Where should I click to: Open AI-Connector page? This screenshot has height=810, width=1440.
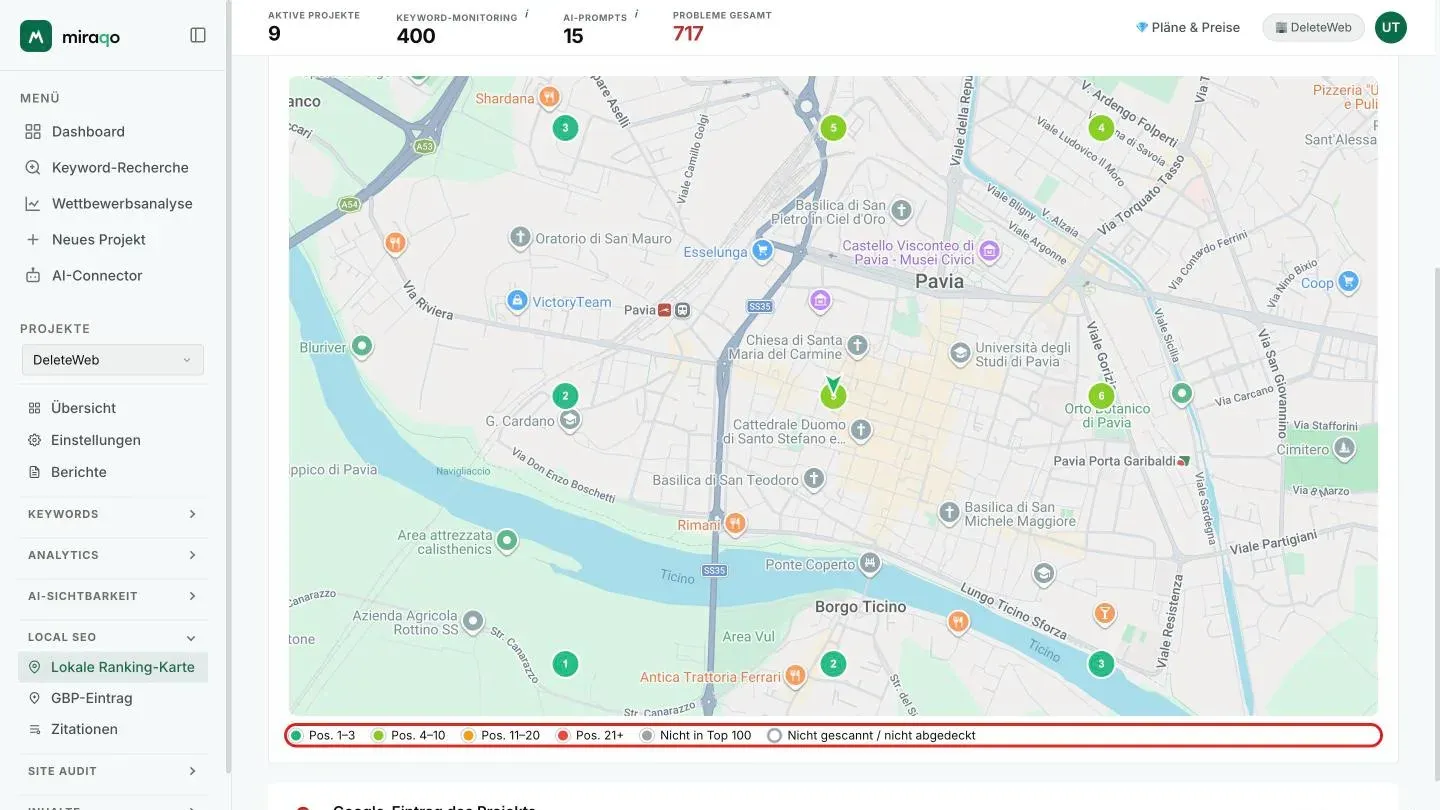click(97, 275)
